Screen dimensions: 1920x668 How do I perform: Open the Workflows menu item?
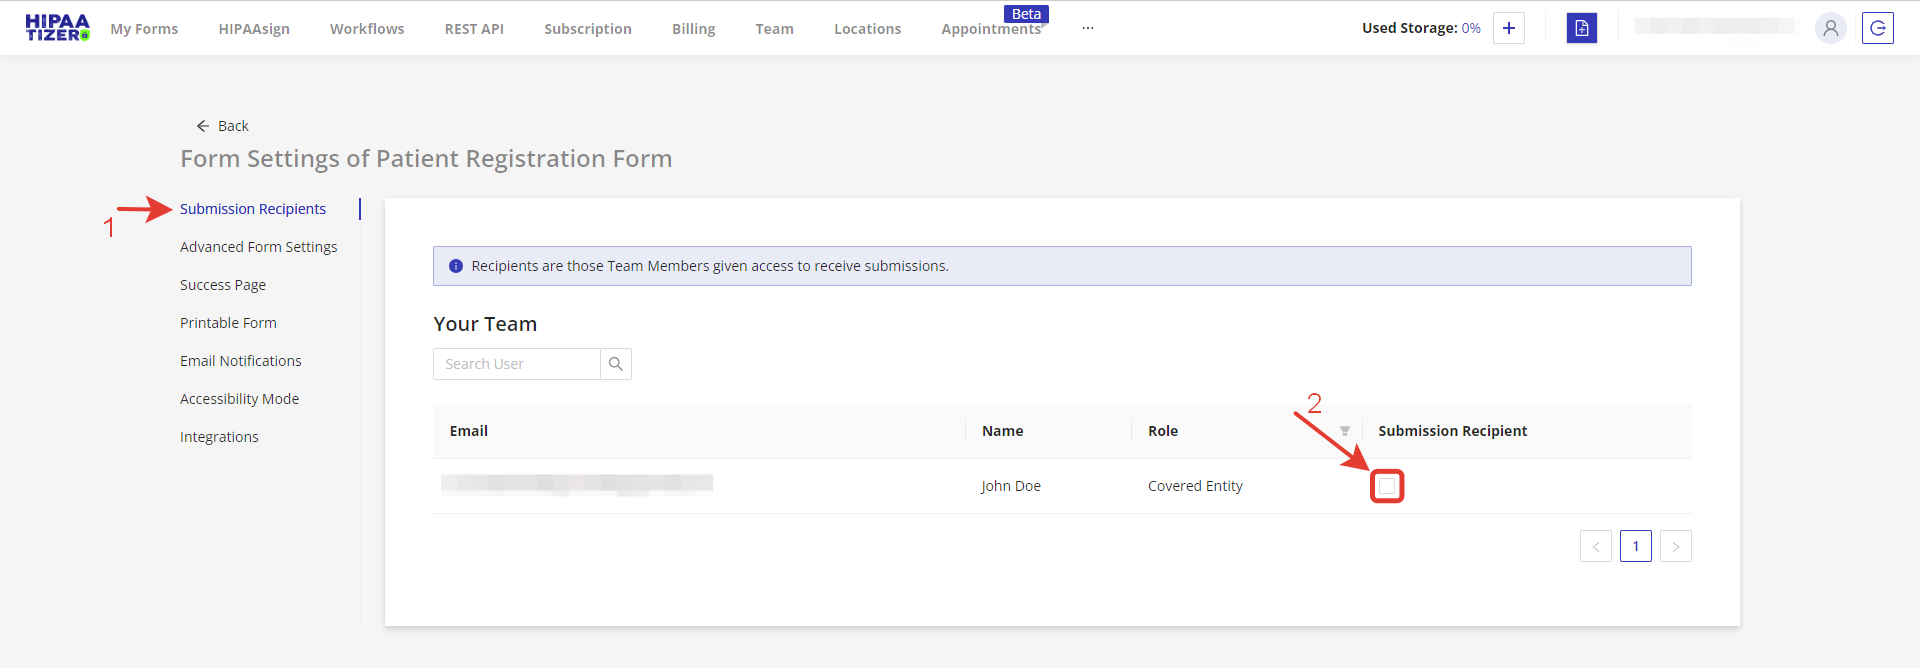coord(367,29)
